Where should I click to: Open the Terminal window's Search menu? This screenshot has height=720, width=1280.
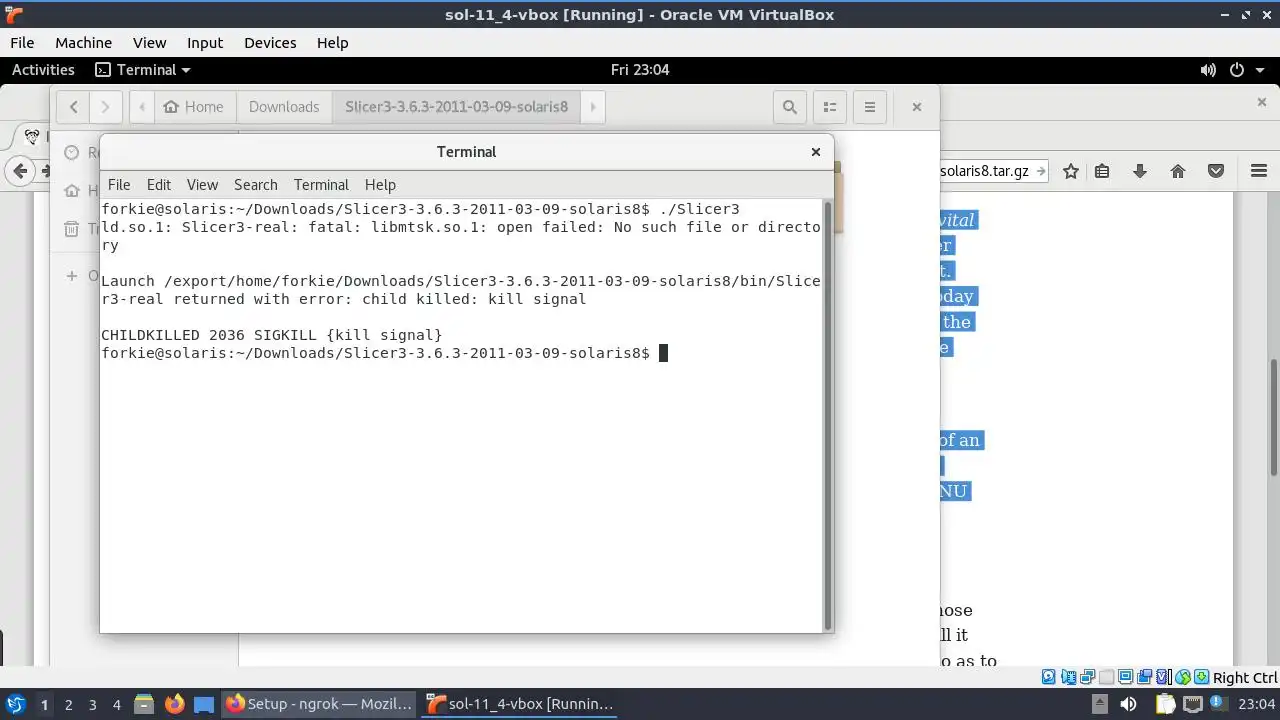(256, 185)
